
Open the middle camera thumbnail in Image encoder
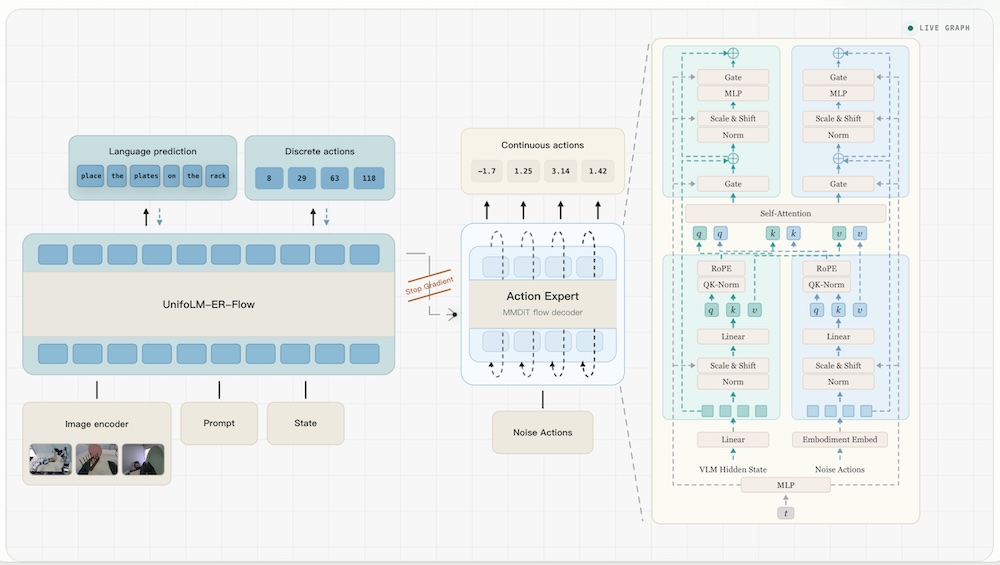[97, 459]
